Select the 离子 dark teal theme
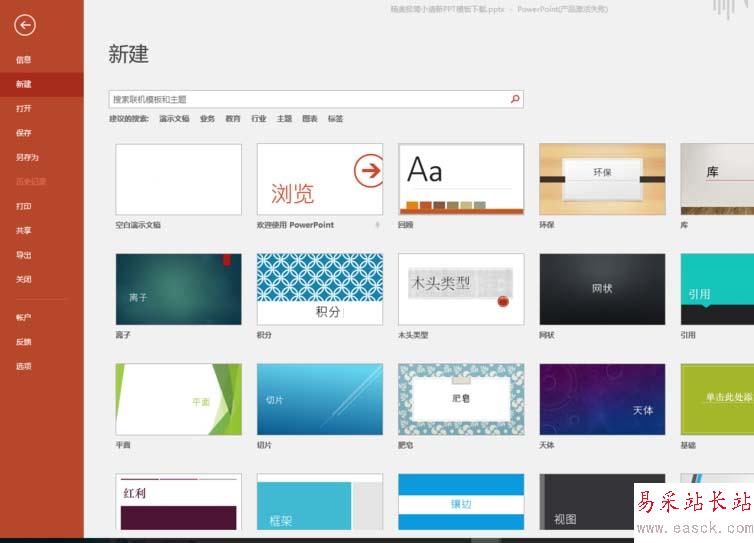 click(178, 289)
